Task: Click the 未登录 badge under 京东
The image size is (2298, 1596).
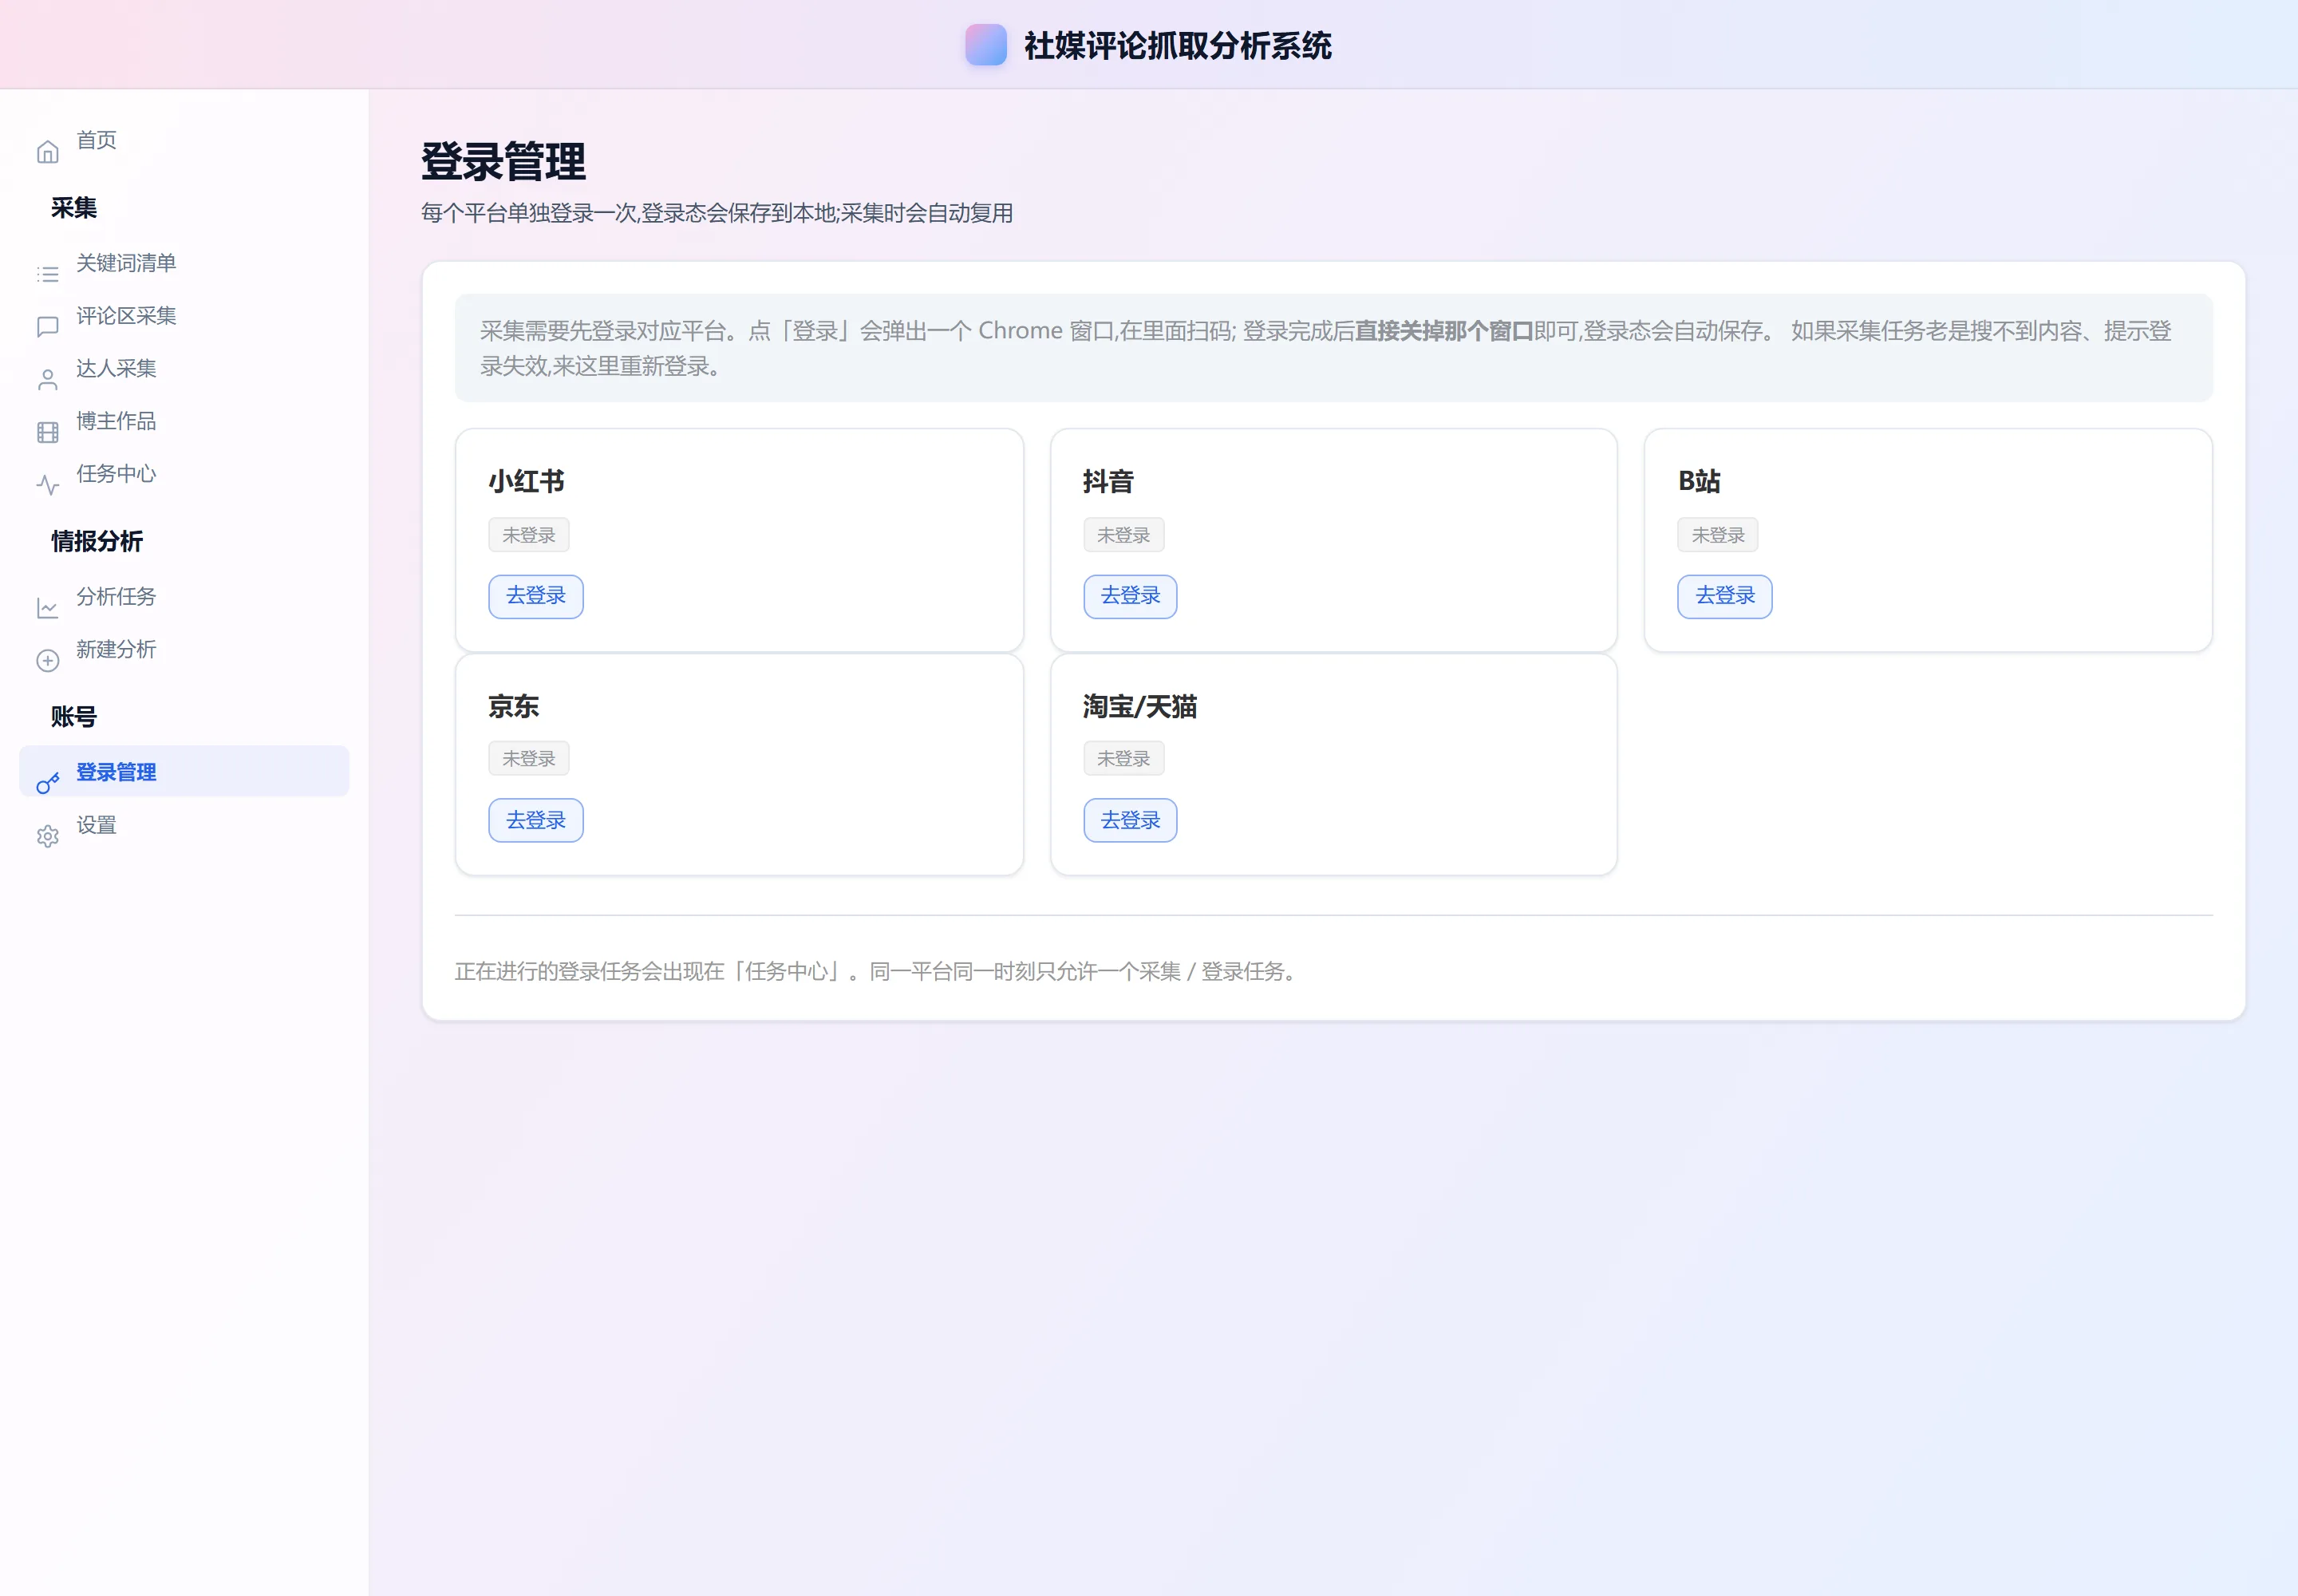Action: pyautogui.click(x=529, y=758)
